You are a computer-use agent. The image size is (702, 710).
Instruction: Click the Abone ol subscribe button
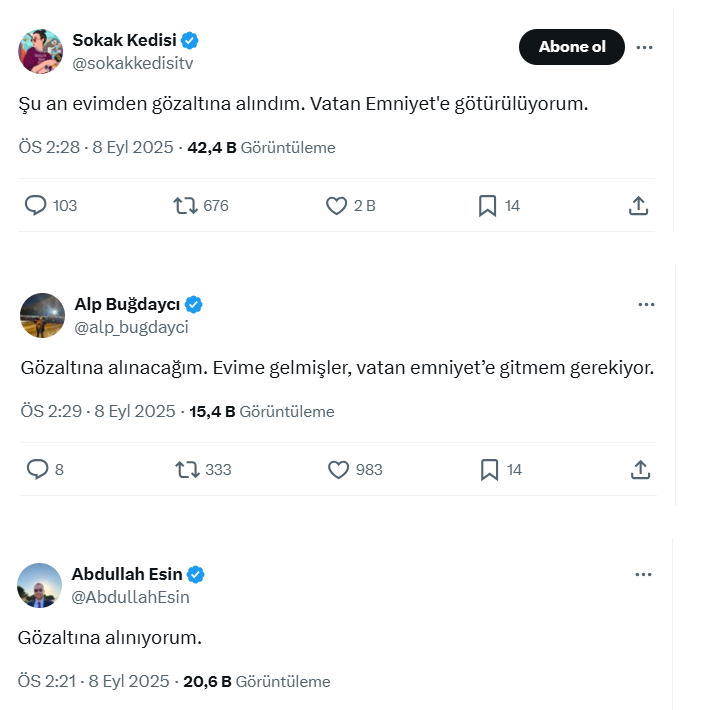(571, 47)
